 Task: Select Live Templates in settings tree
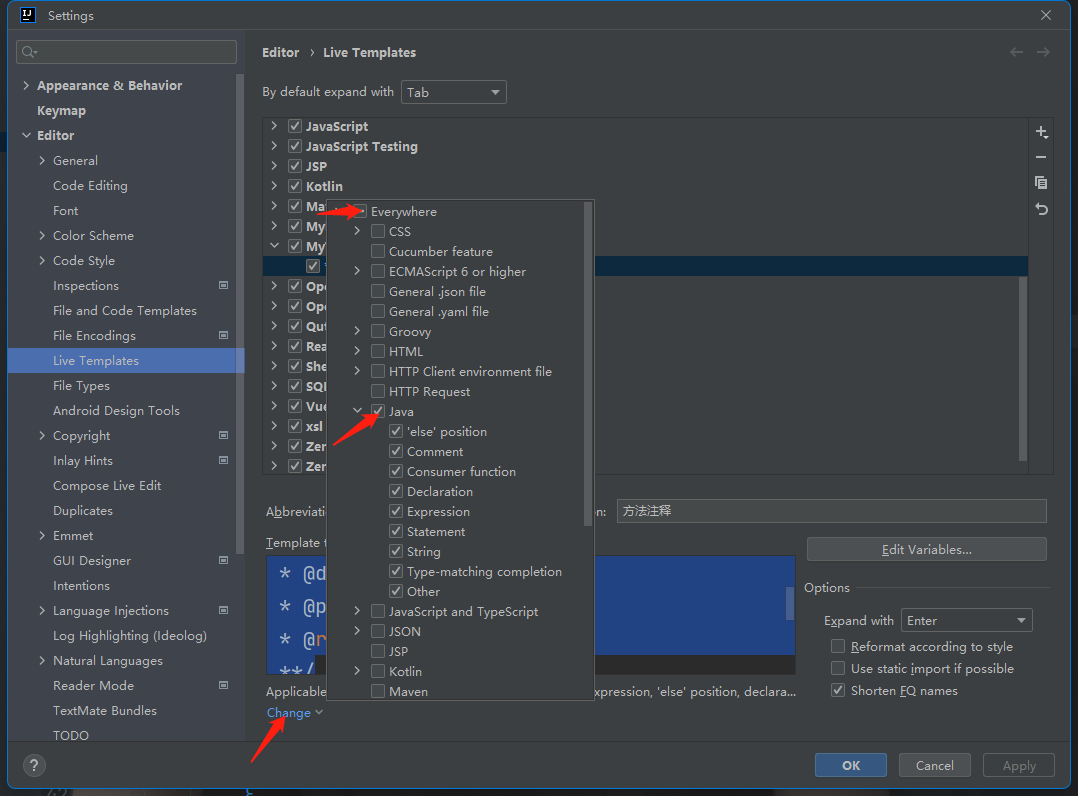tap(96, 361)
